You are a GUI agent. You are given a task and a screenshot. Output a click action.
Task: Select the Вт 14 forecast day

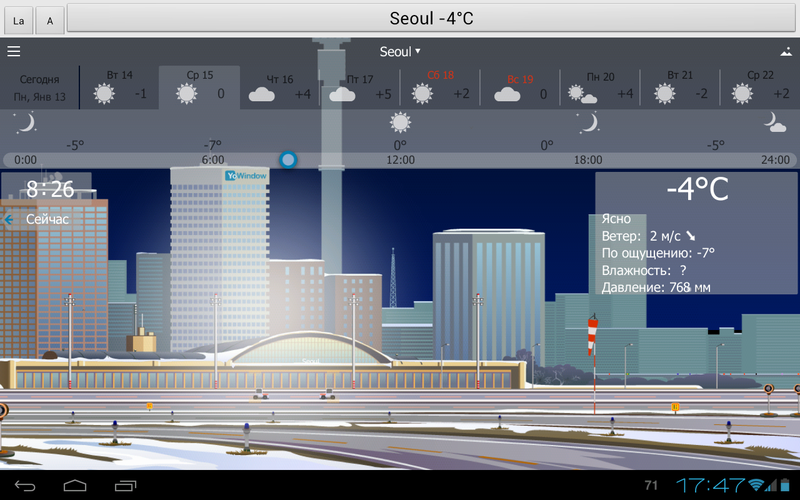tap(119, 87)
